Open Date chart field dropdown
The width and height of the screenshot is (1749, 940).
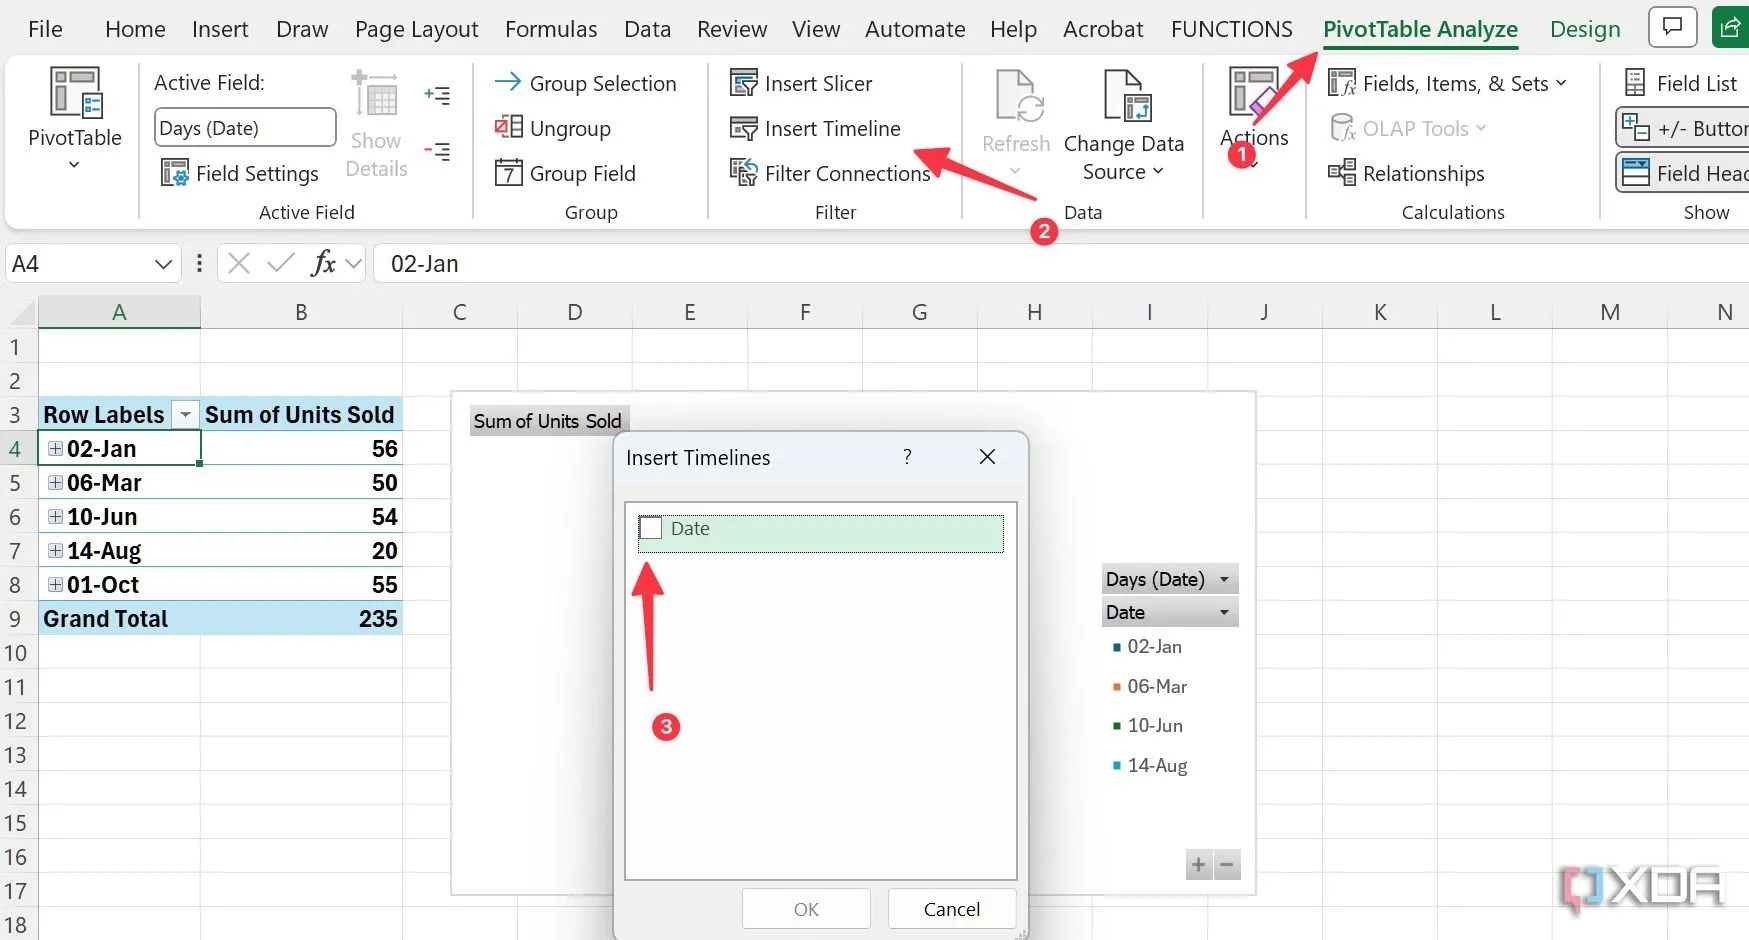coord(1224,612)
